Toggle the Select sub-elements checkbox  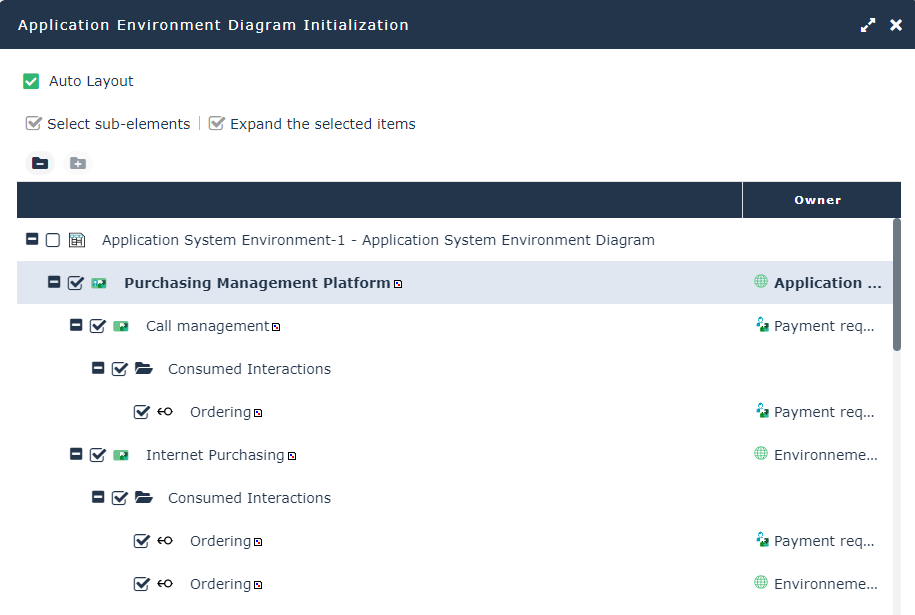tap(35, 124)
